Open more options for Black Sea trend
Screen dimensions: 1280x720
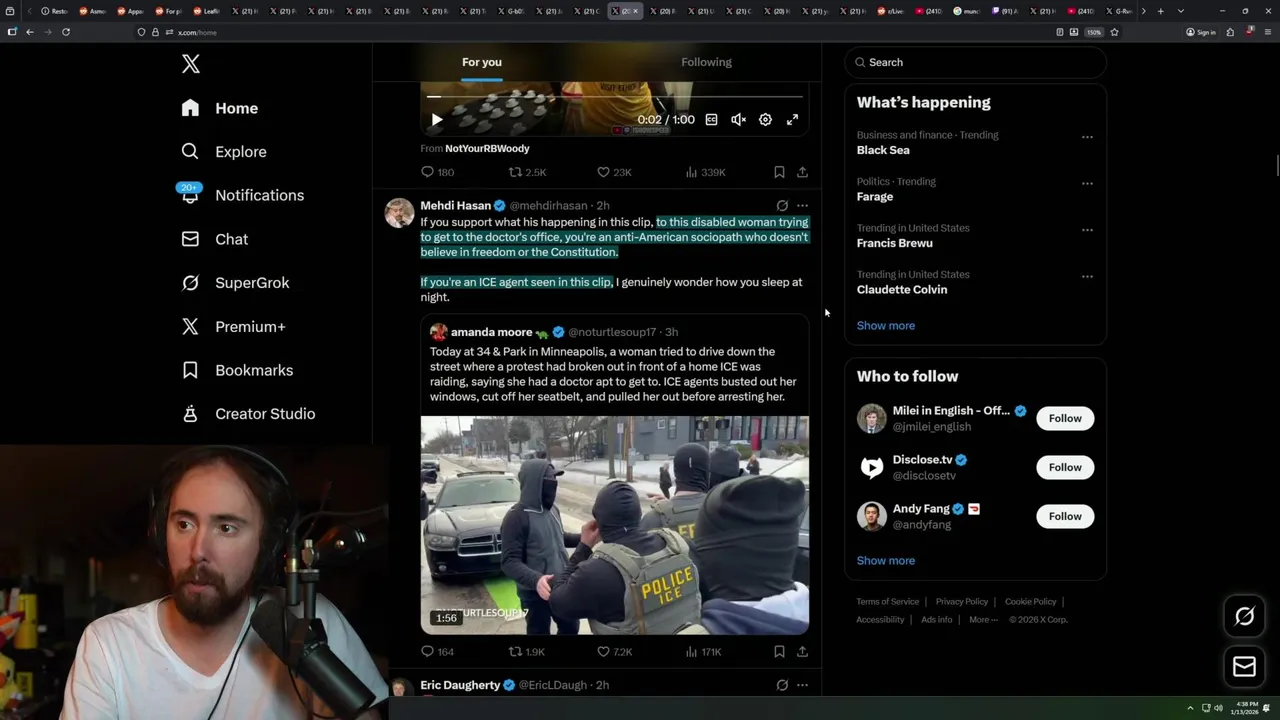pyautogui.click(x=1087, y=137)
